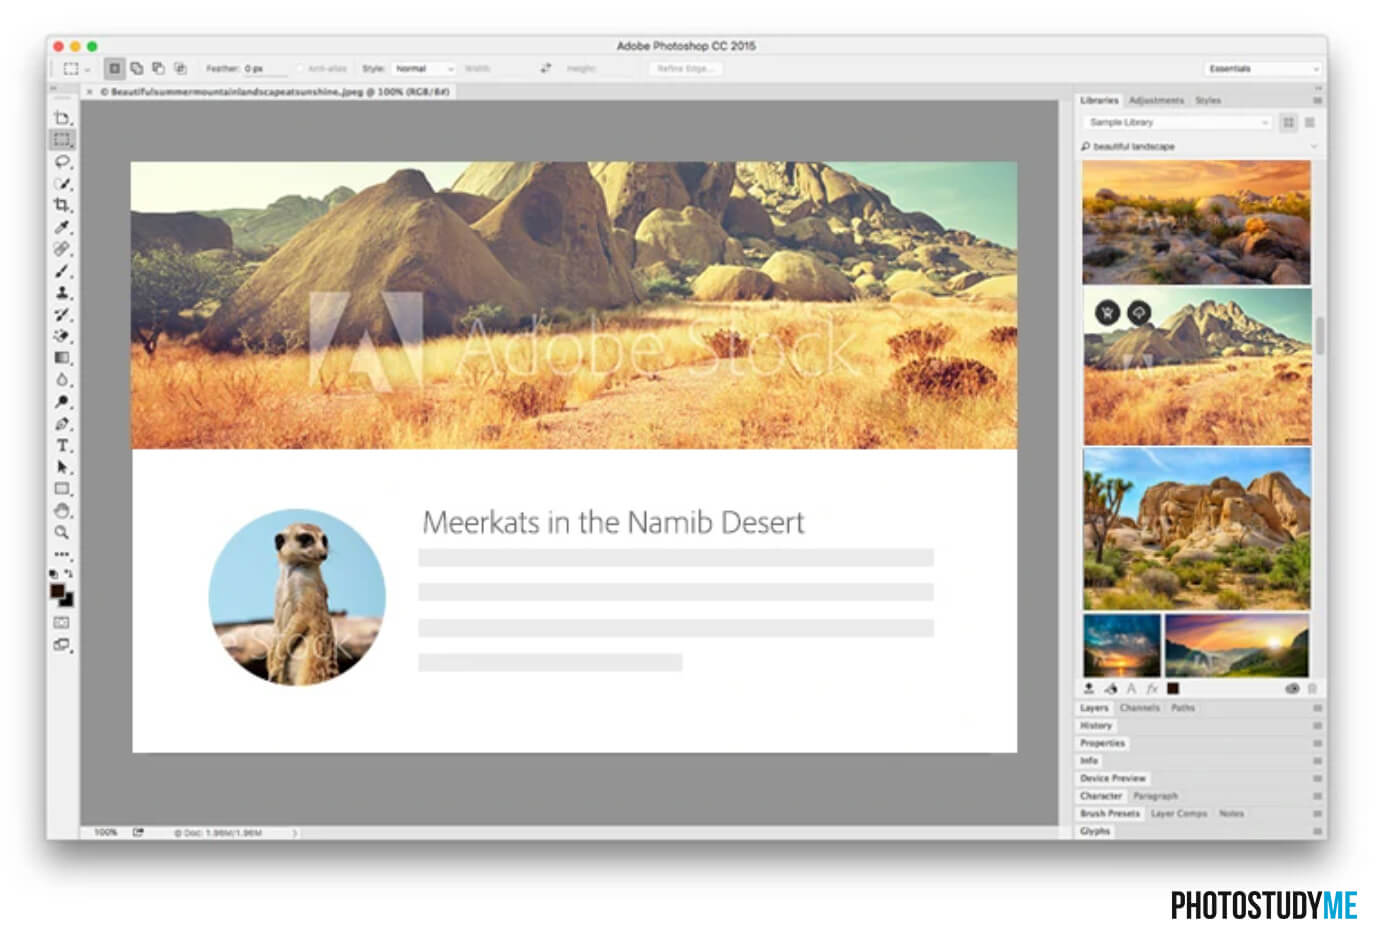Expand the Properties panel
This screenshot has height=936, width=1376.
pyautogui.click(x=1102, y=744)
